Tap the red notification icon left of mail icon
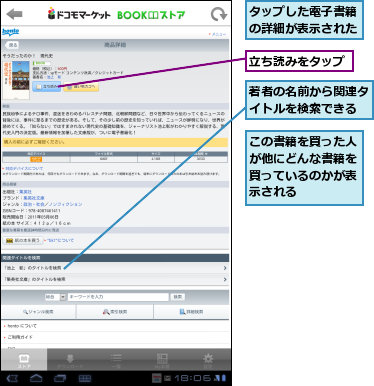374x386 pixels. click(x=157, y=378)
